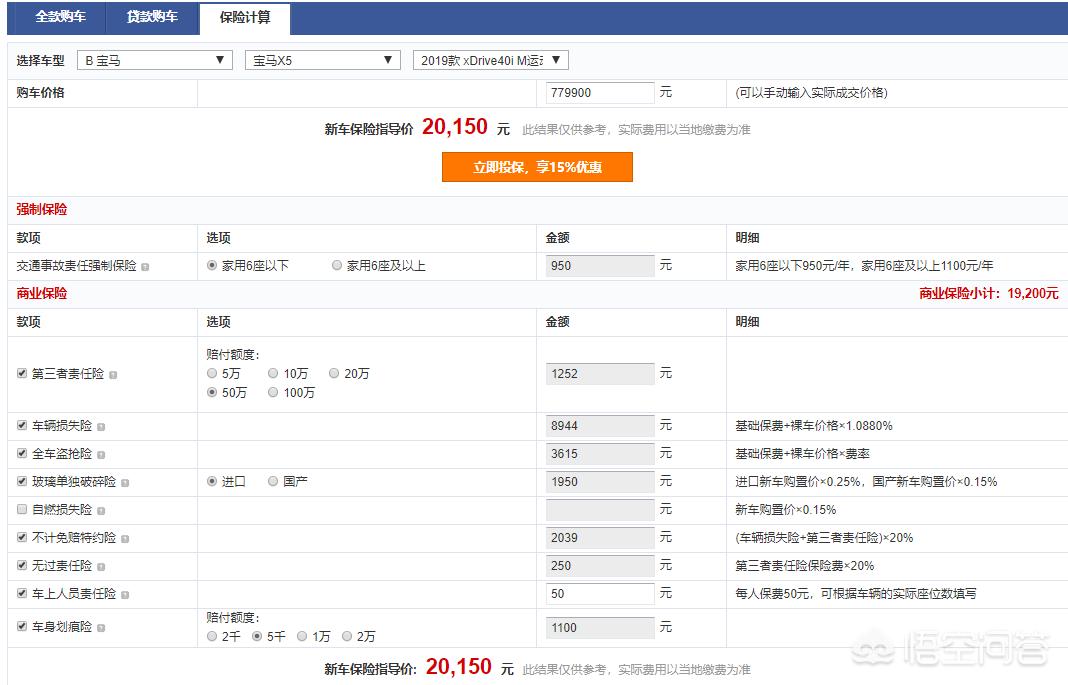Click the compulsory insurance amount field 950
Image resolution: width=1068 pixels, height=685 pixels.
600,266
